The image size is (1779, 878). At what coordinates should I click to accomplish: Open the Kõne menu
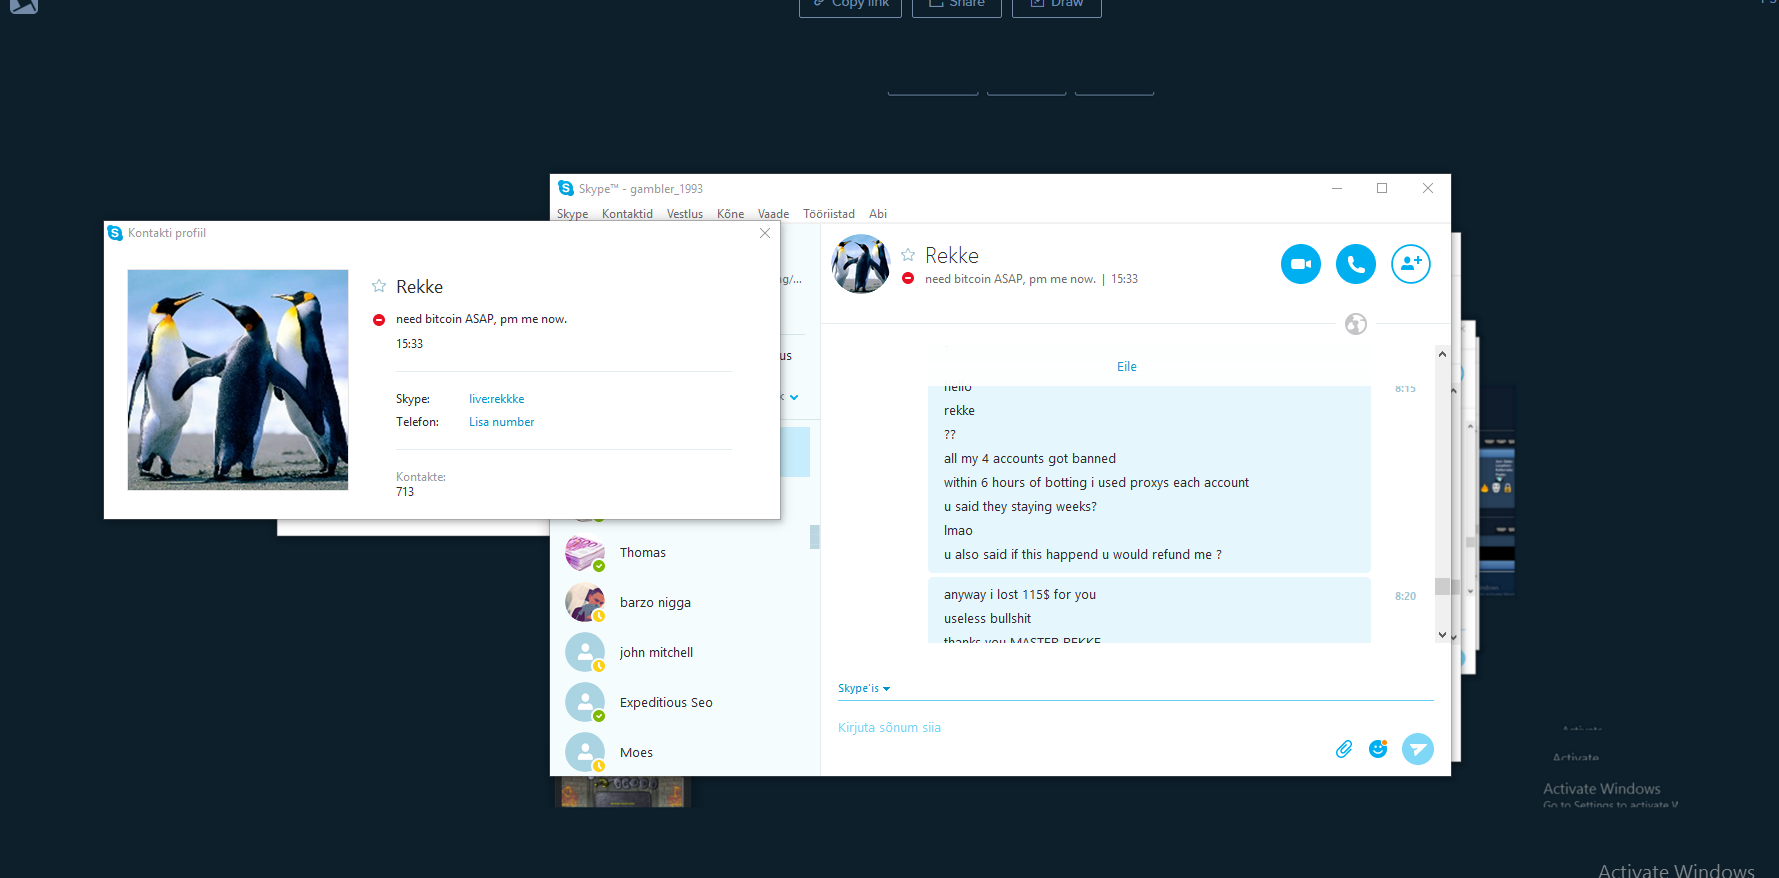730,214
